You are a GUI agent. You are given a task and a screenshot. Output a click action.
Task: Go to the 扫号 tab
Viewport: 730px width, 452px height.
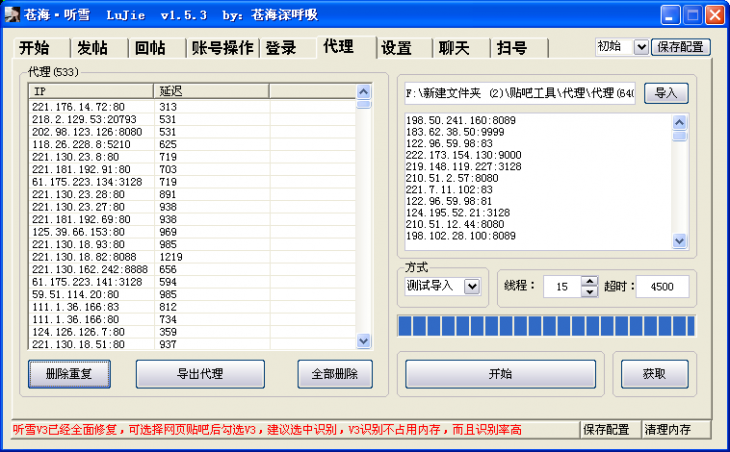(511, 49)
